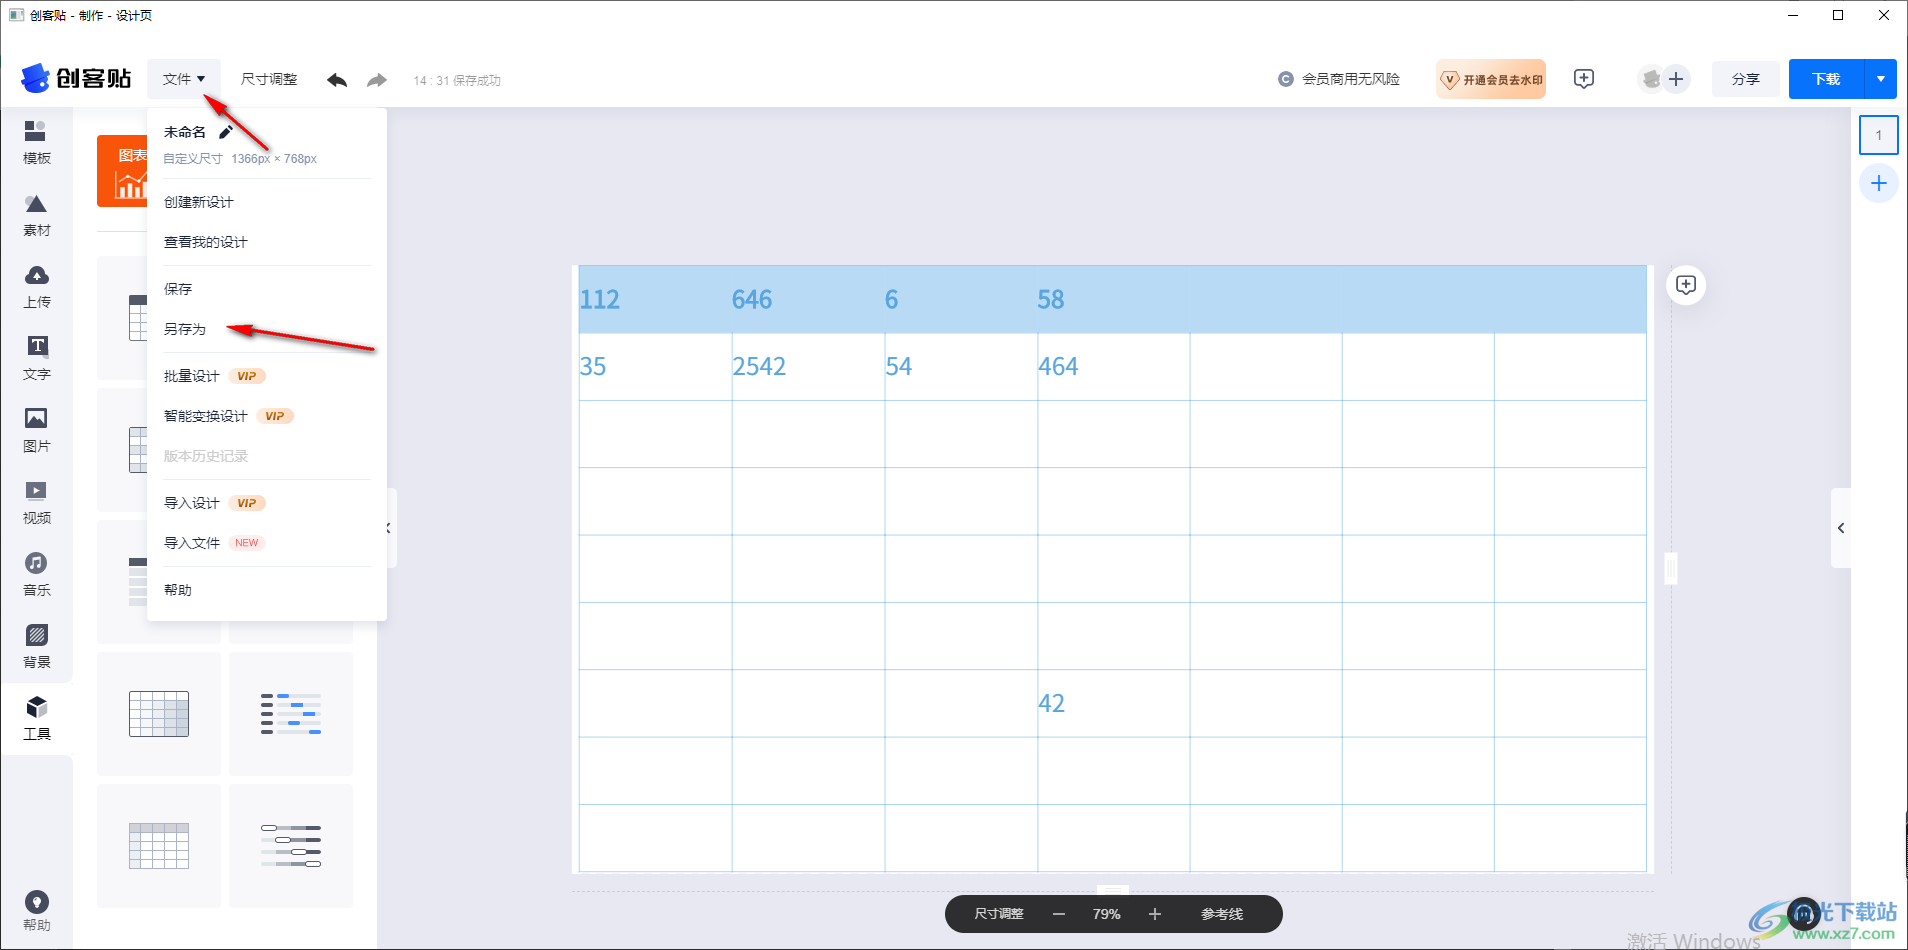Open the 上传 upload panel
The image size is (1908, 950).
(x=36, y=287)
